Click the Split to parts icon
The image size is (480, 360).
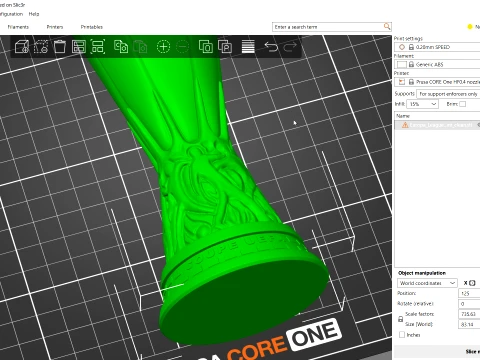pyautogui.click(x=225, y=47)
